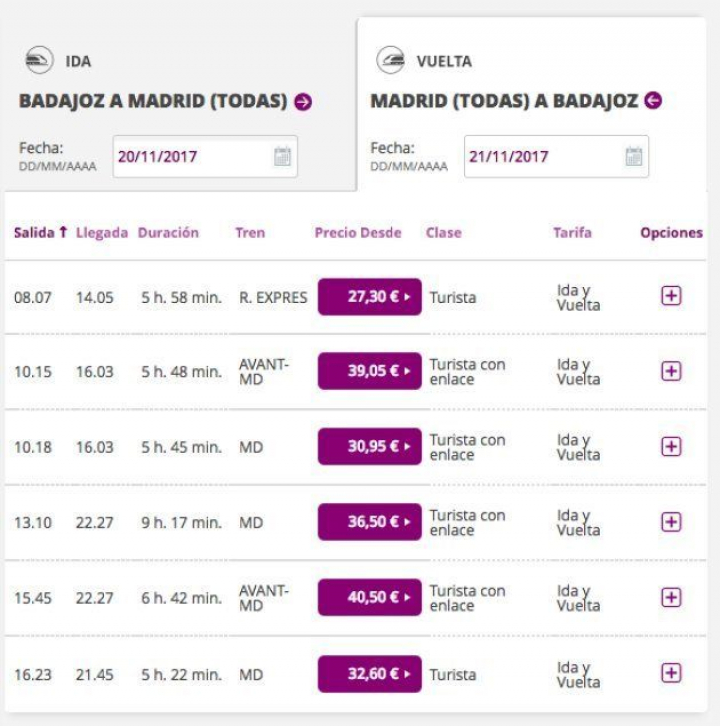Click the arrow icon beside Madrid a Badajoz
This screenshot has height=726, width=720.
(653, 101)
